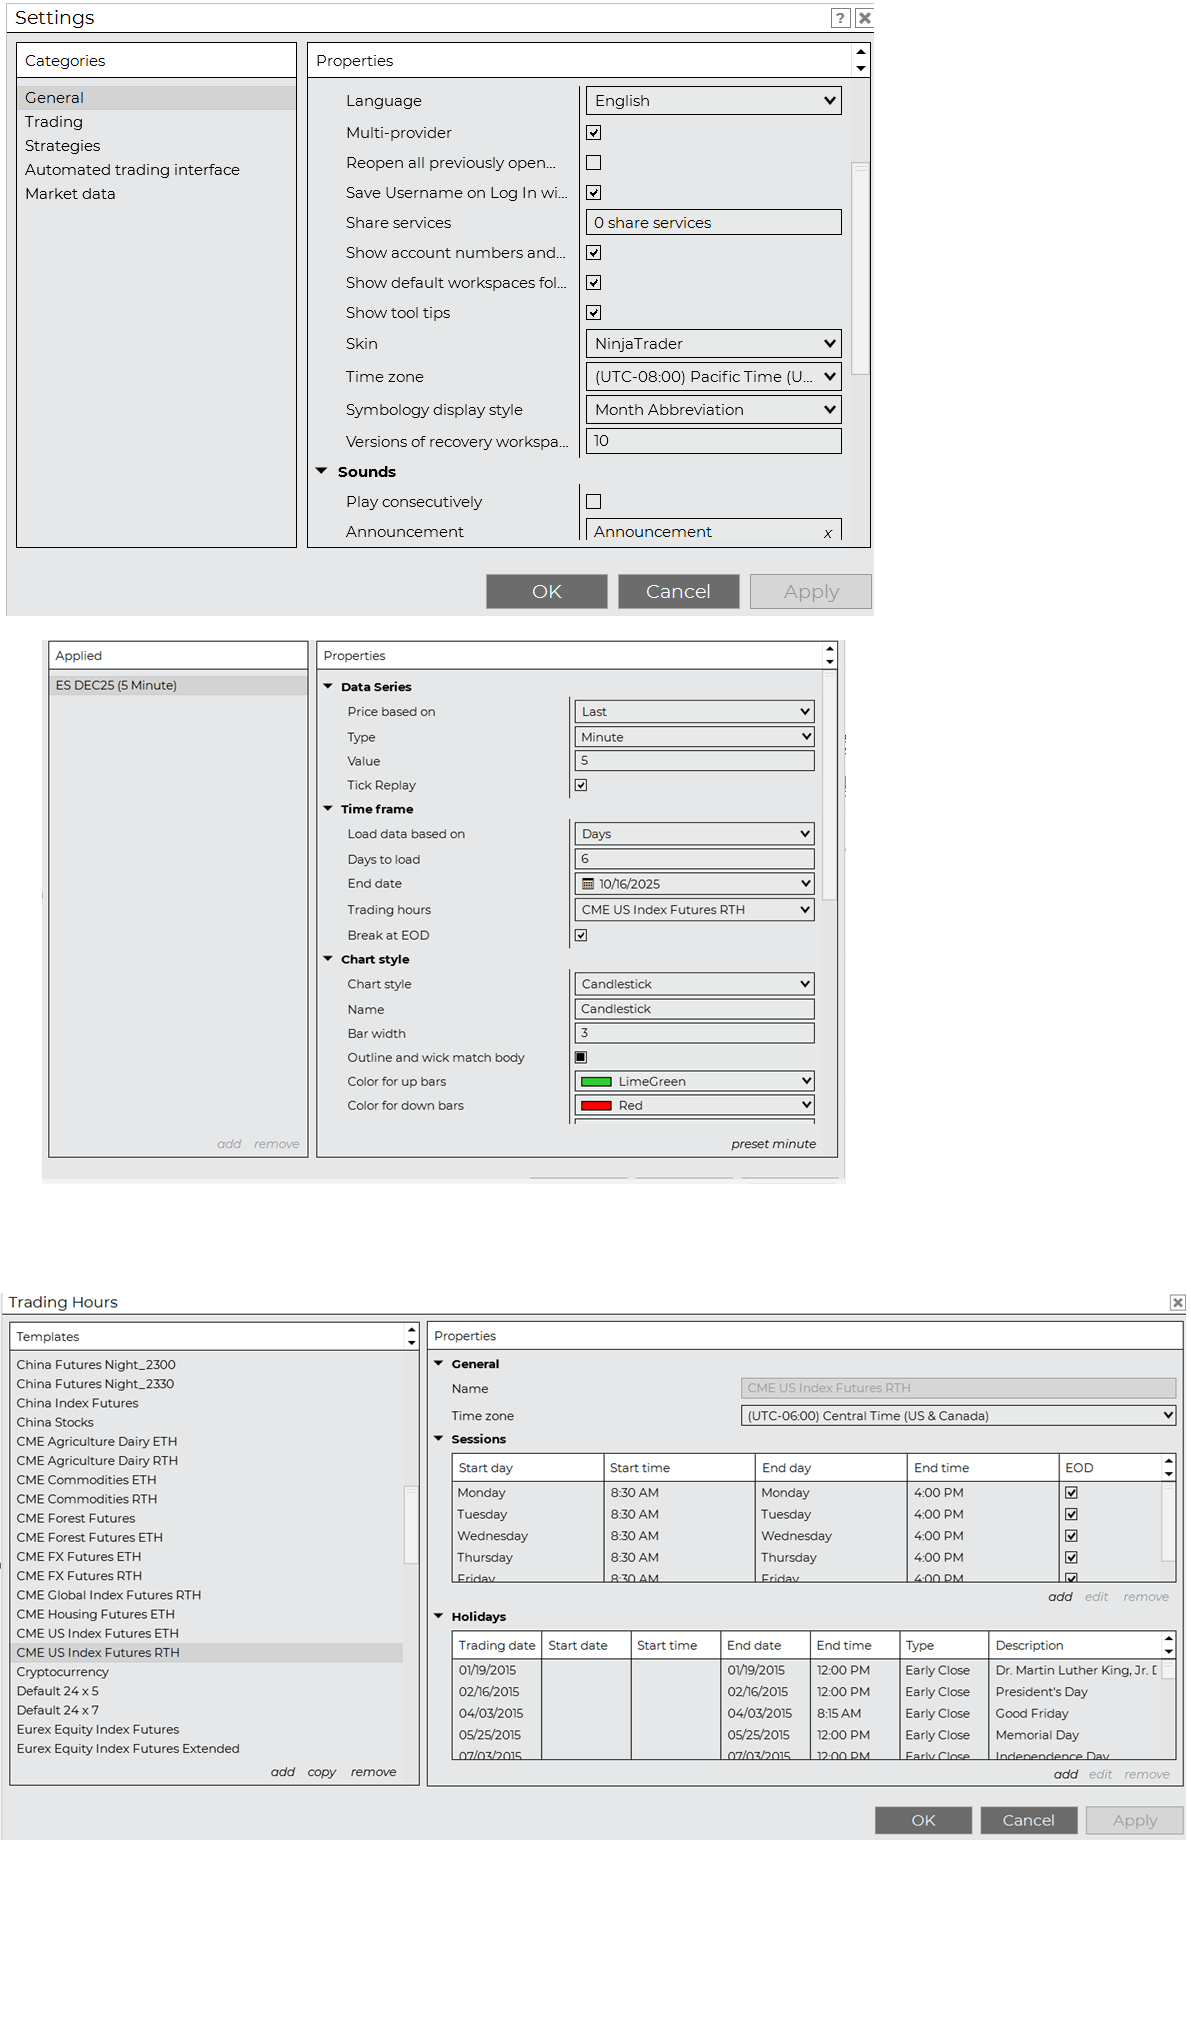
Task: Collapse the Sounds section triangle
Action: coord(322,471)
